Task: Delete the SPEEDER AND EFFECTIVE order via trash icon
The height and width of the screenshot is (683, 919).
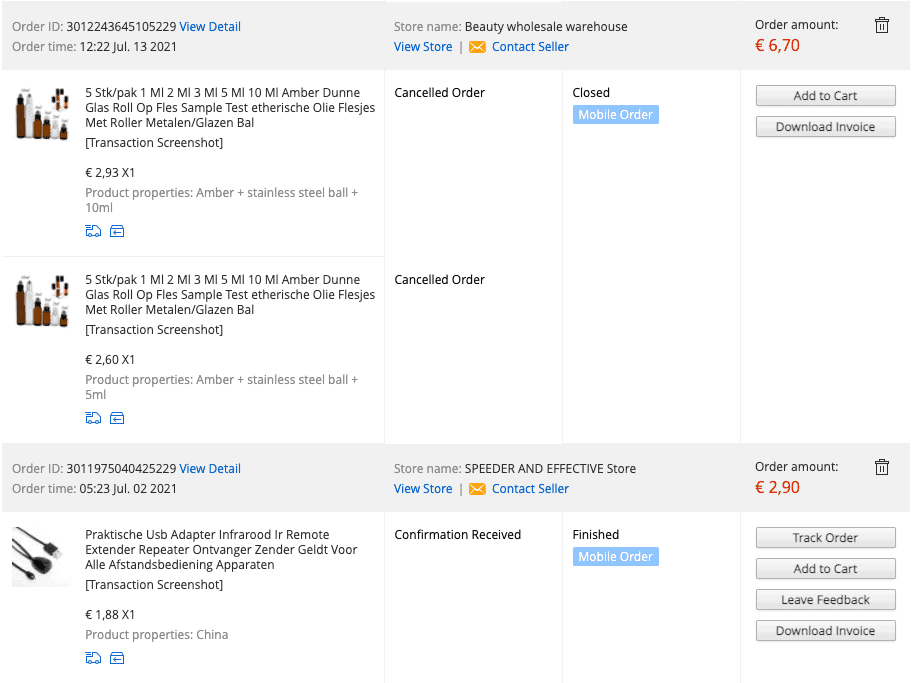Action: 881,466
